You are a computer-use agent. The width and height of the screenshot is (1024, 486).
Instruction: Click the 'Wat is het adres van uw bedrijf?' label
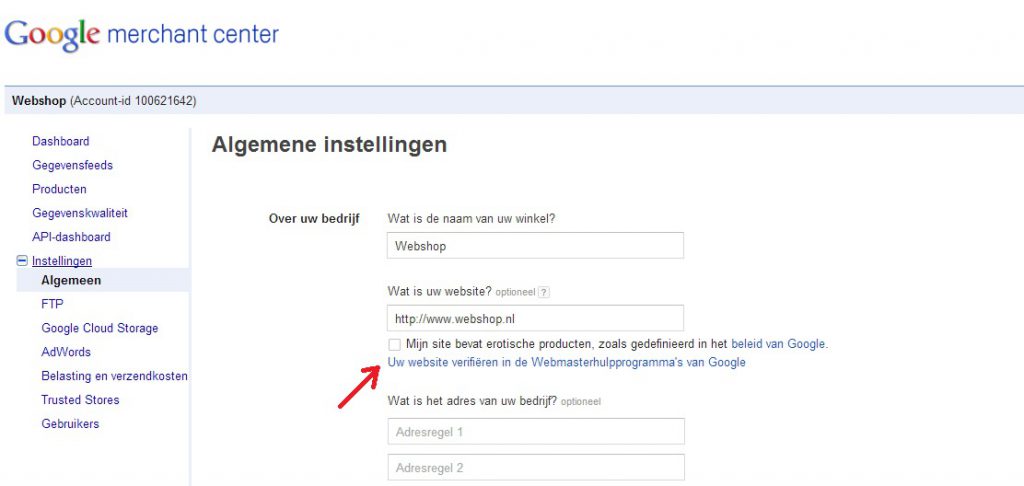pyautogui.click(x=472, y=401)
